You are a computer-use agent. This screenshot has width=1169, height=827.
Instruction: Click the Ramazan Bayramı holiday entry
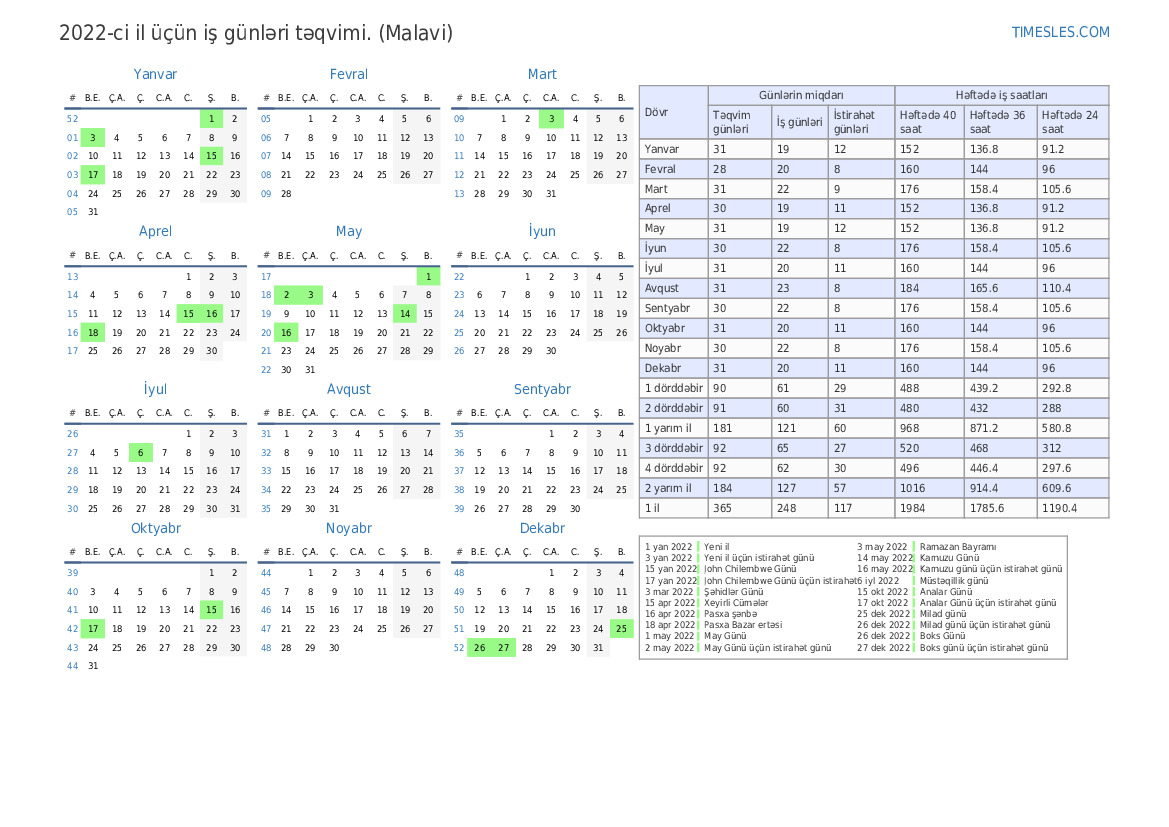pyautogui.click(x=957, y=547)
